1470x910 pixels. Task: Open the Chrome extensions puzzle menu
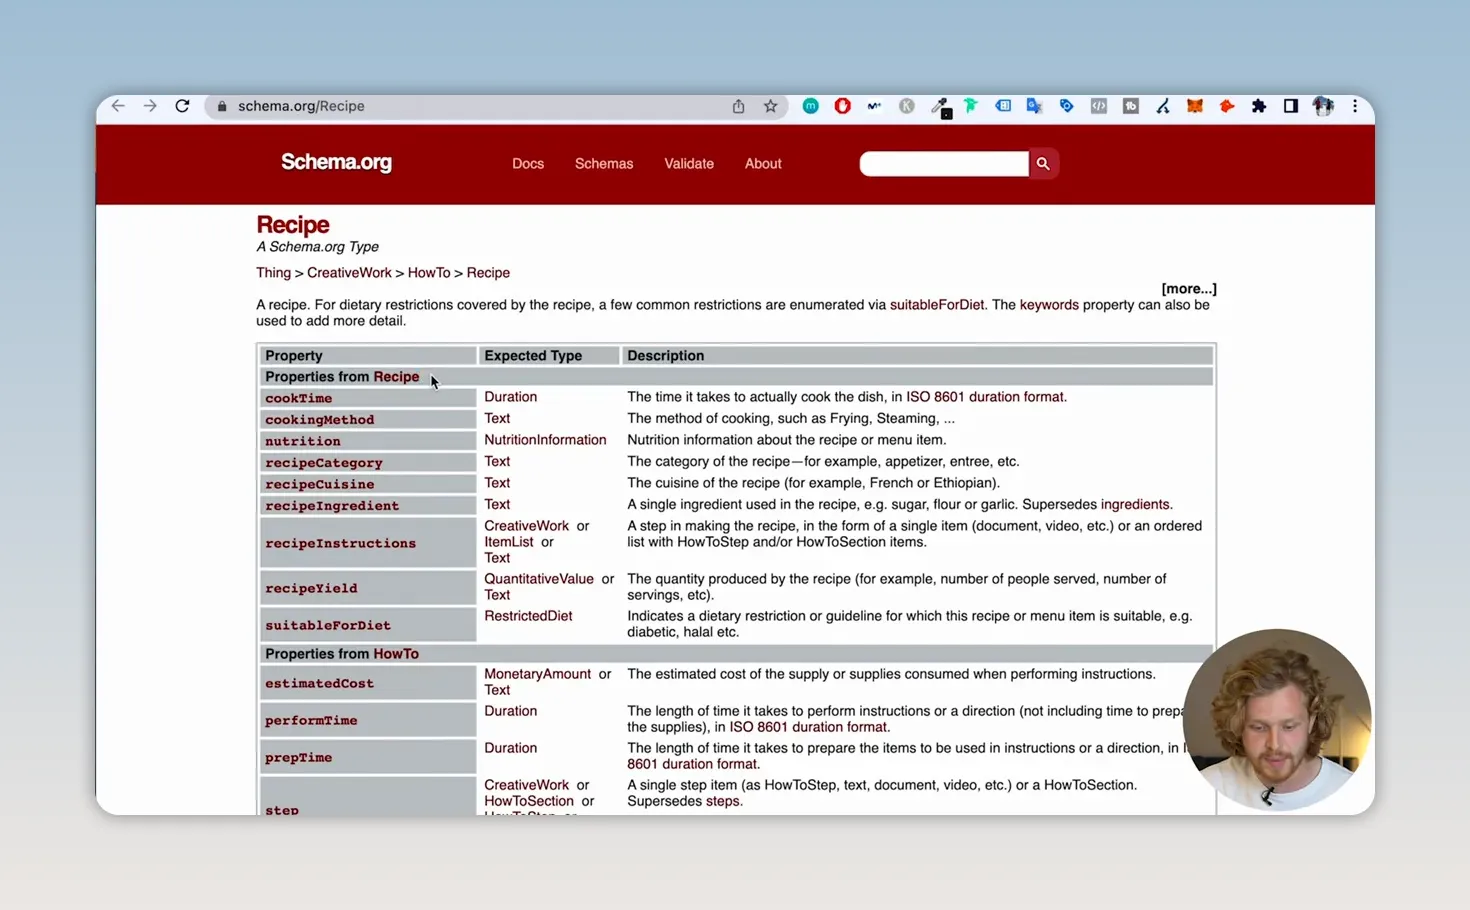point(1259,106)
